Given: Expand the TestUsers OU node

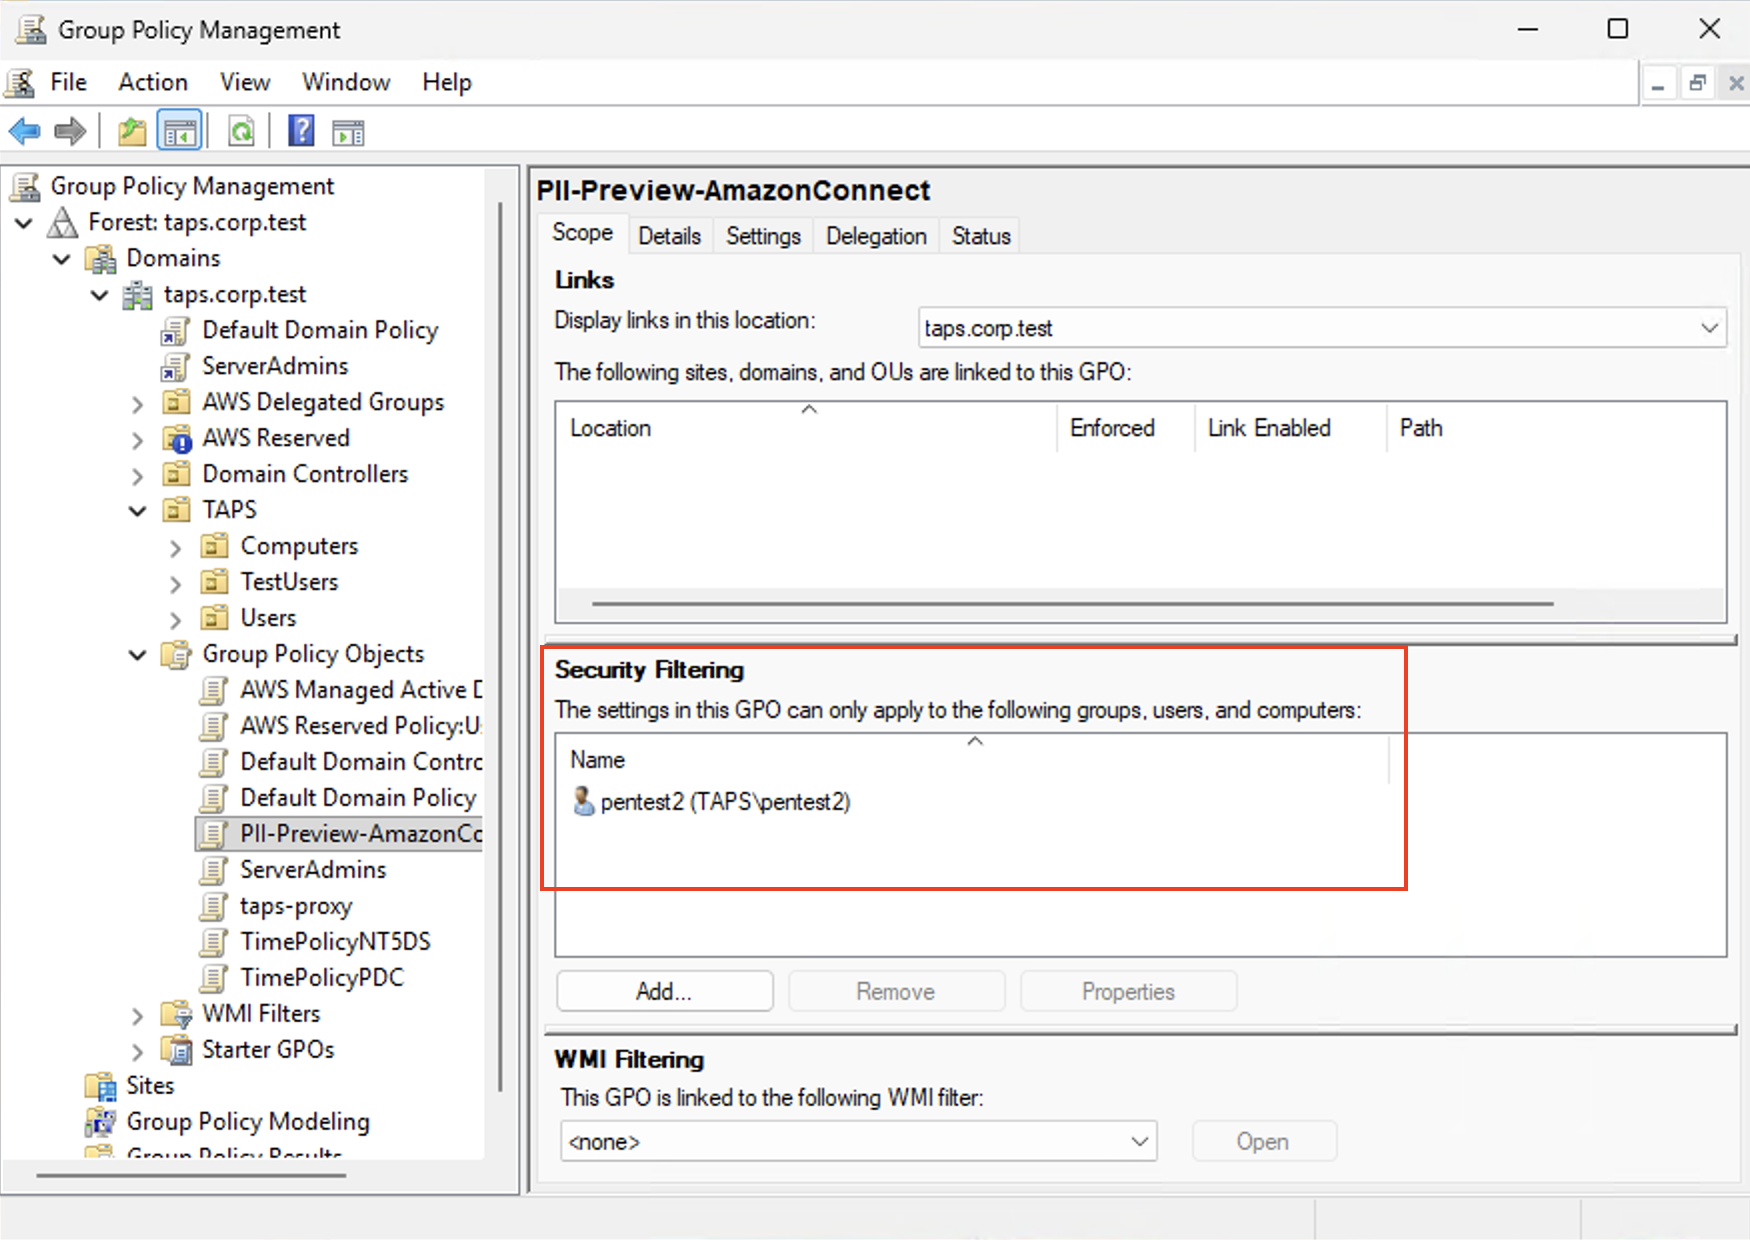Looking at the screenshot, I should 176,583.
